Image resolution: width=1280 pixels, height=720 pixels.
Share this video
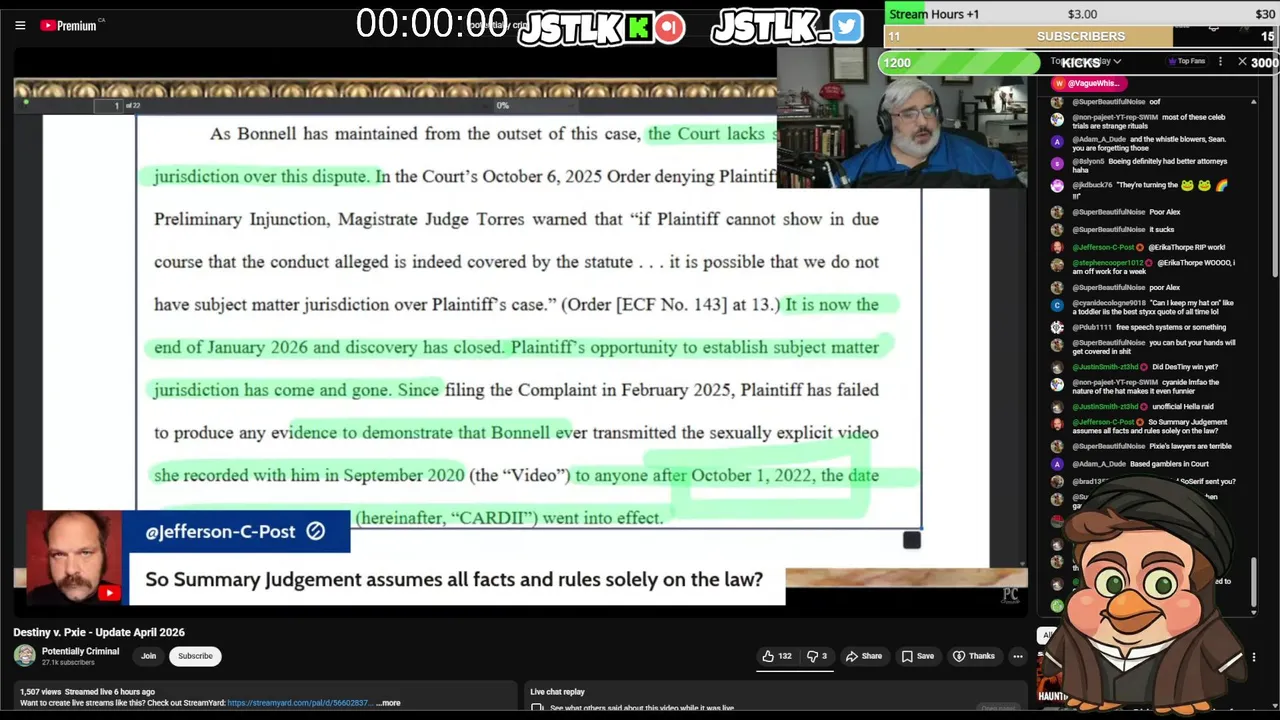pos(864,656)
